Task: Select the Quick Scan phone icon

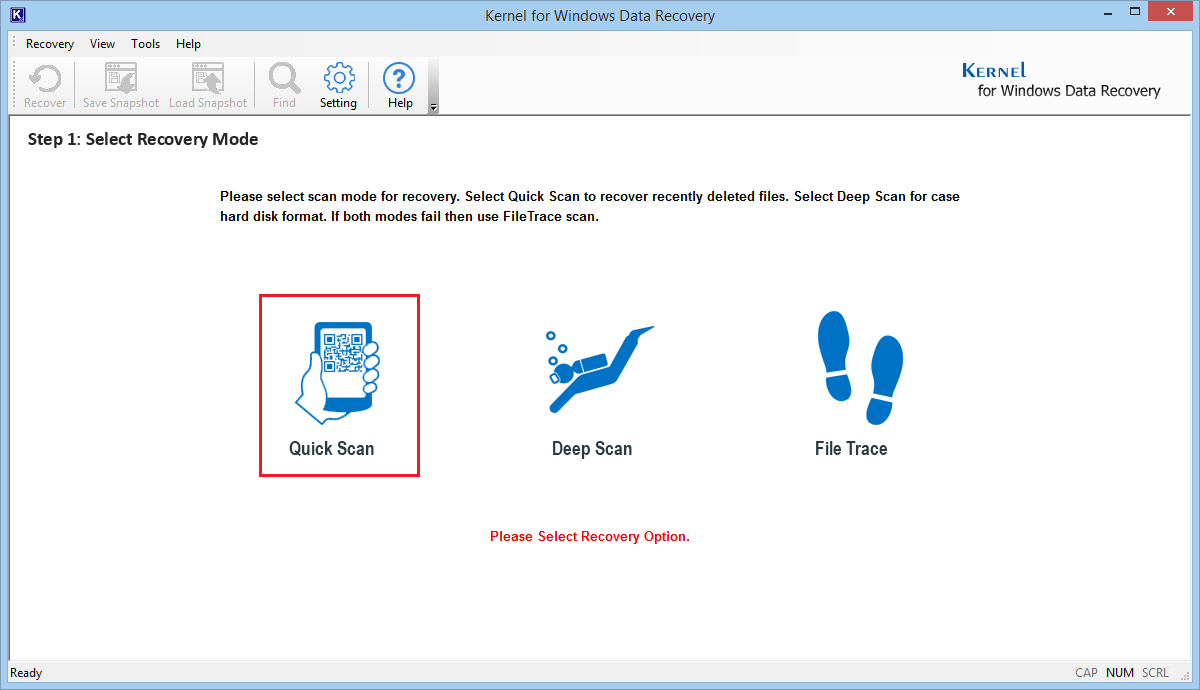Action: coord(339,373)
